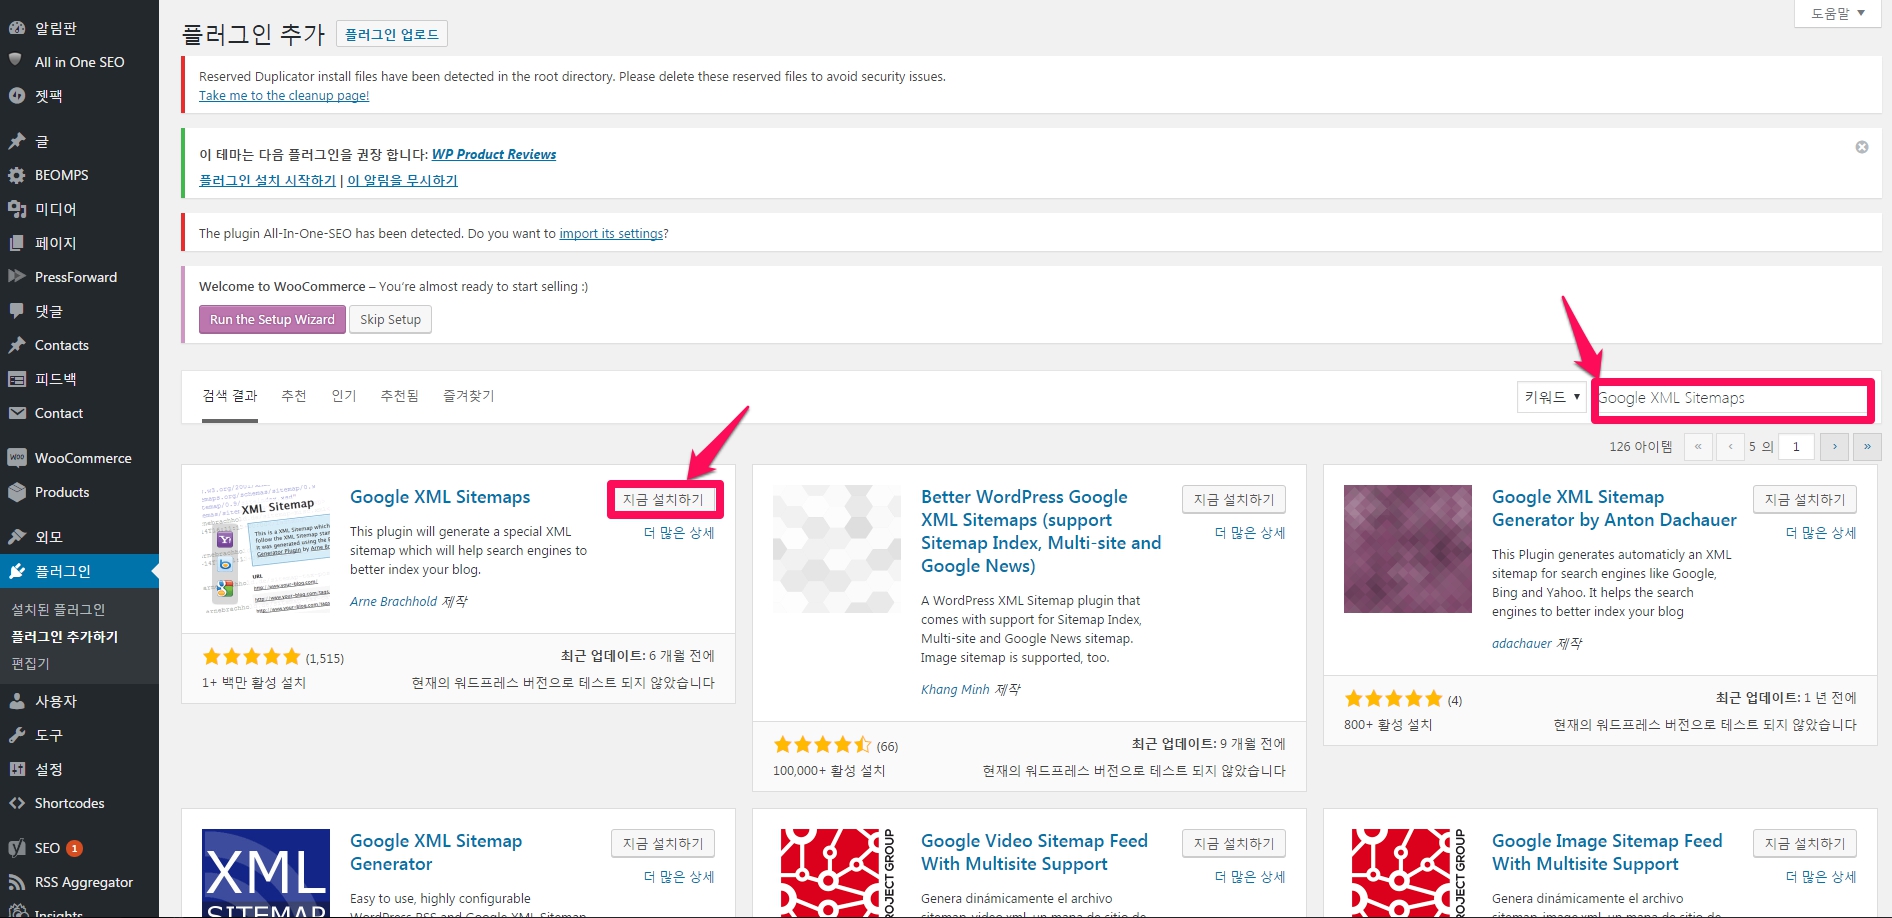
Task: Open the RSS Aggregator feed icon
Action: coord(17,882)
